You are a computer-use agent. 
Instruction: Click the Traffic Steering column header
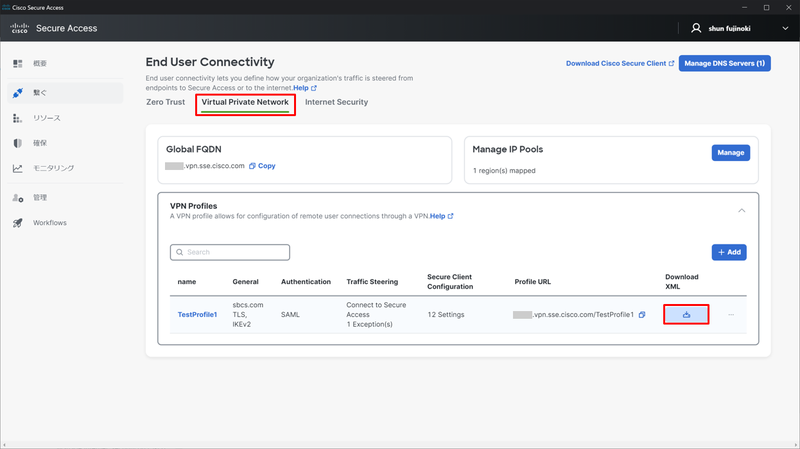[x=372, y=282]
